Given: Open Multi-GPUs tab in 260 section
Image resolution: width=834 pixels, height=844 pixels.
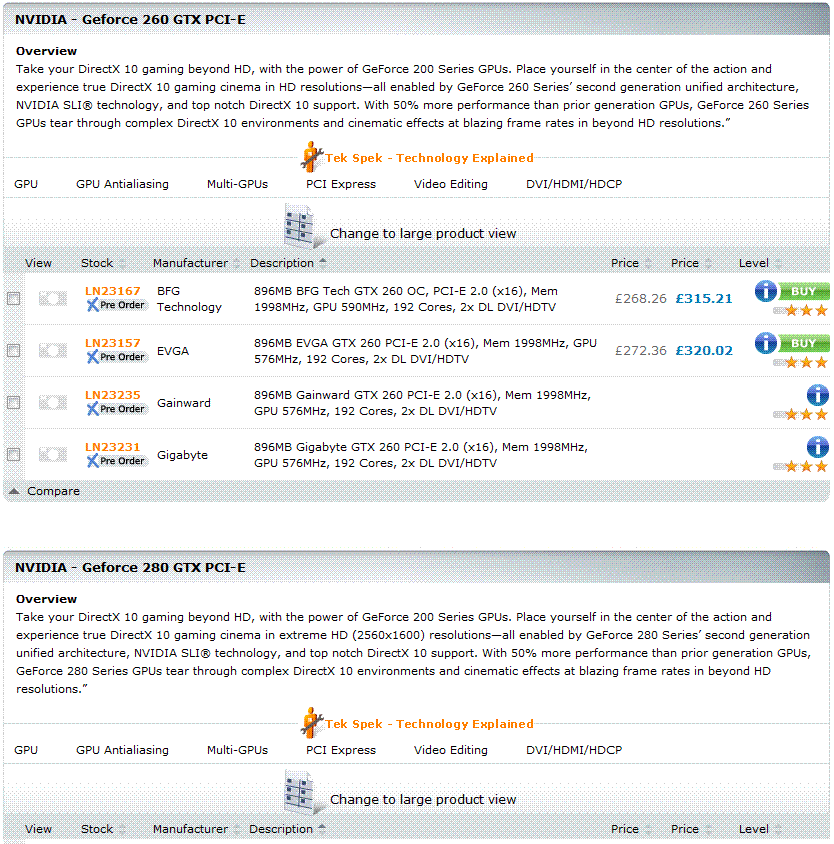Looking at the screenshot, I should coord(237,184).
